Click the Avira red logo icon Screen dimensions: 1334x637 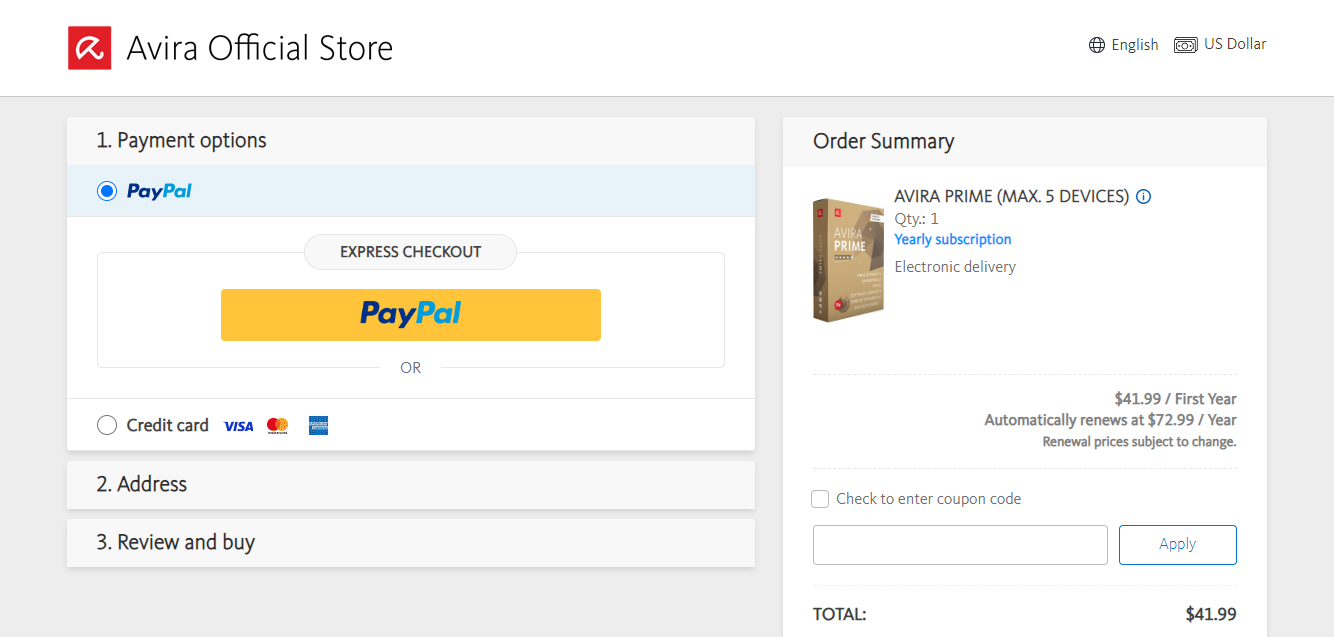click(x=89, y=48)
